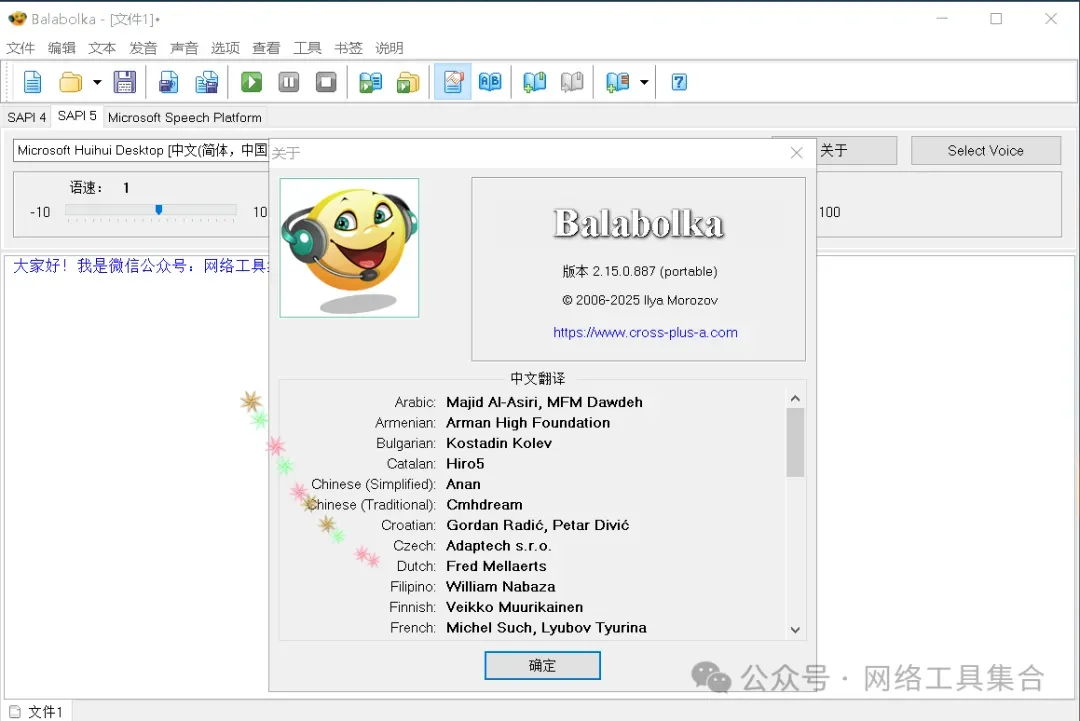Stop speech with the stop icon
This screenshot has height=721, width=1080.
pos(326,82)
